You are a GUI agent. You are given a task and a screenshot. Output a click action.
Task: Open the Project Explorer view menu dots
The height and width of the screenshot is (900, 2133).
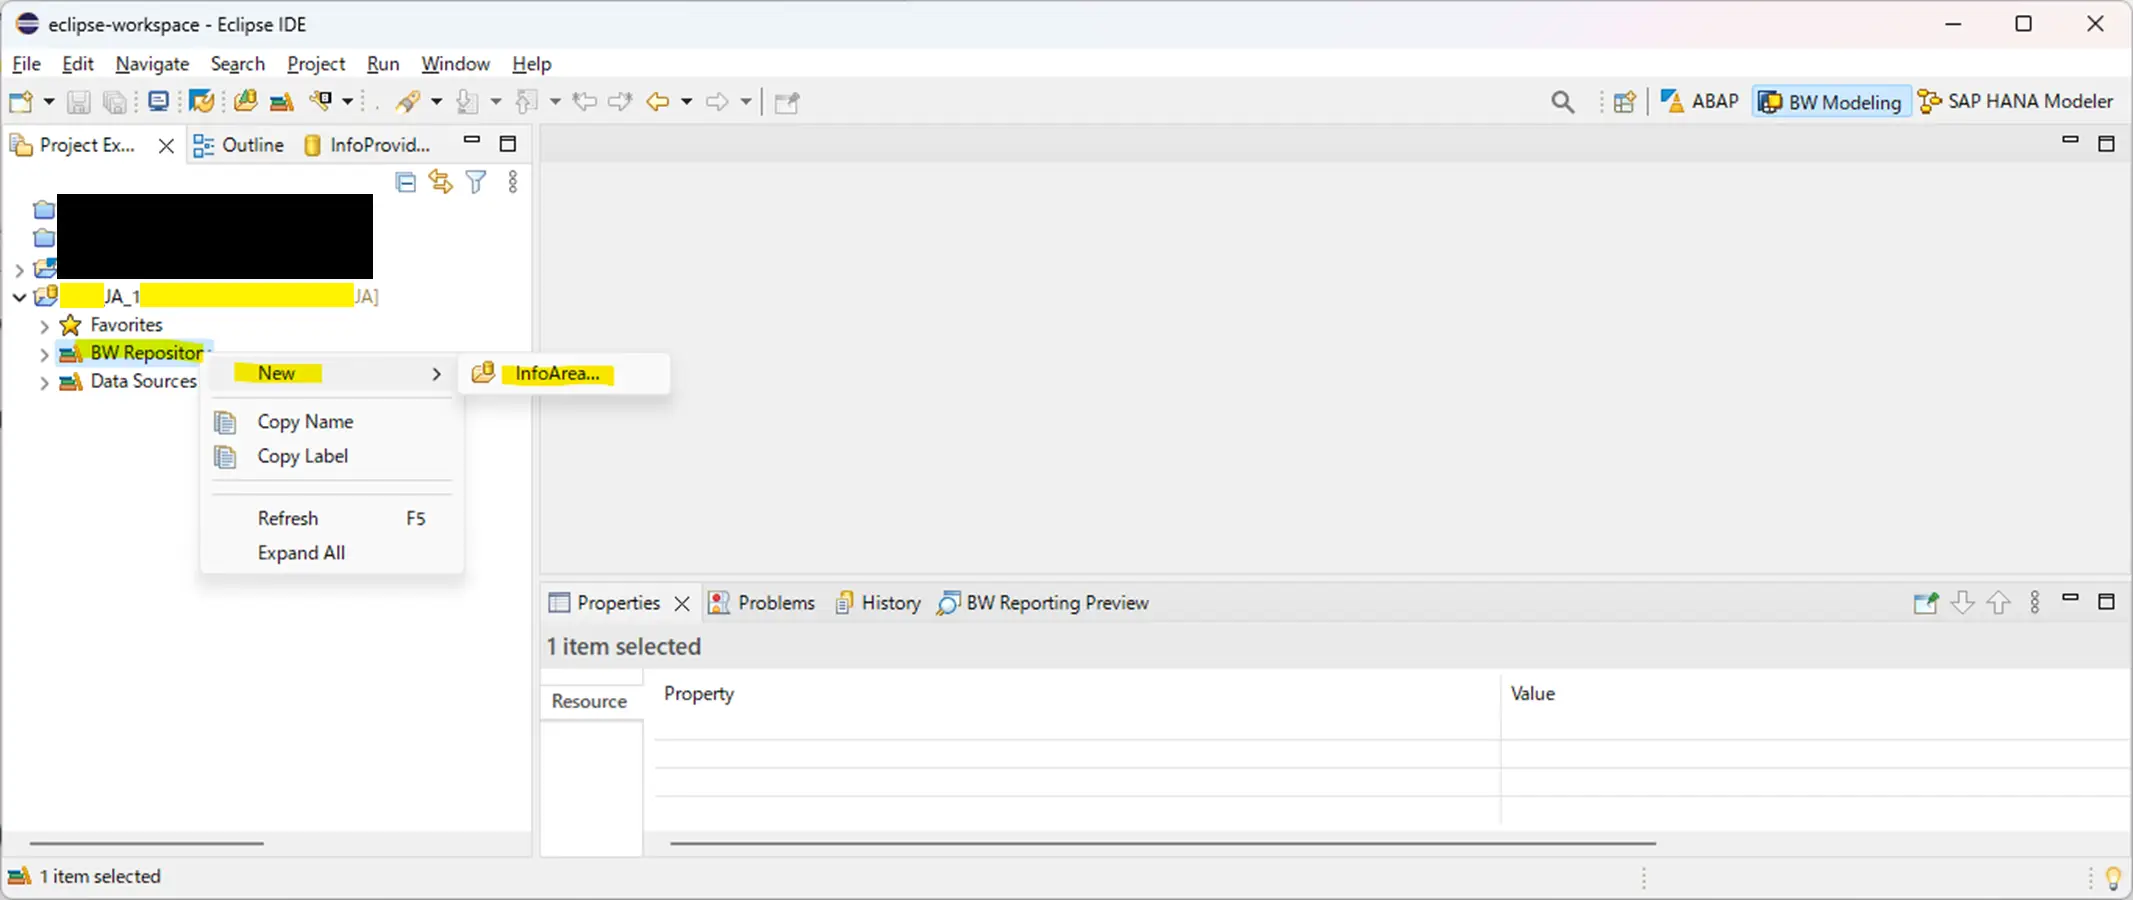pyautogui.click(x=513, y=182)
